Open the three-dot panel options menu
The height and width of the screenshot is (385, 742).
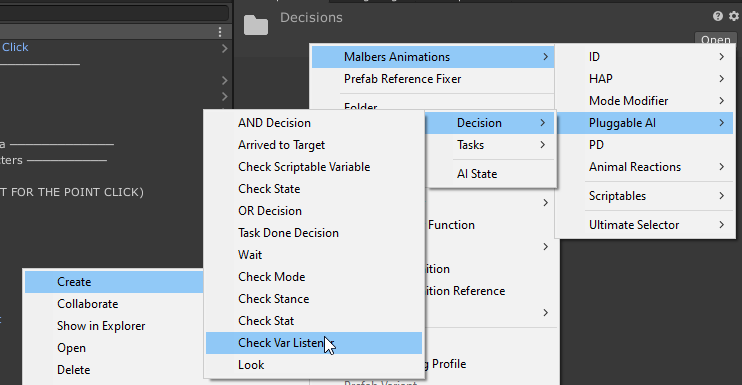coord(220,32)
